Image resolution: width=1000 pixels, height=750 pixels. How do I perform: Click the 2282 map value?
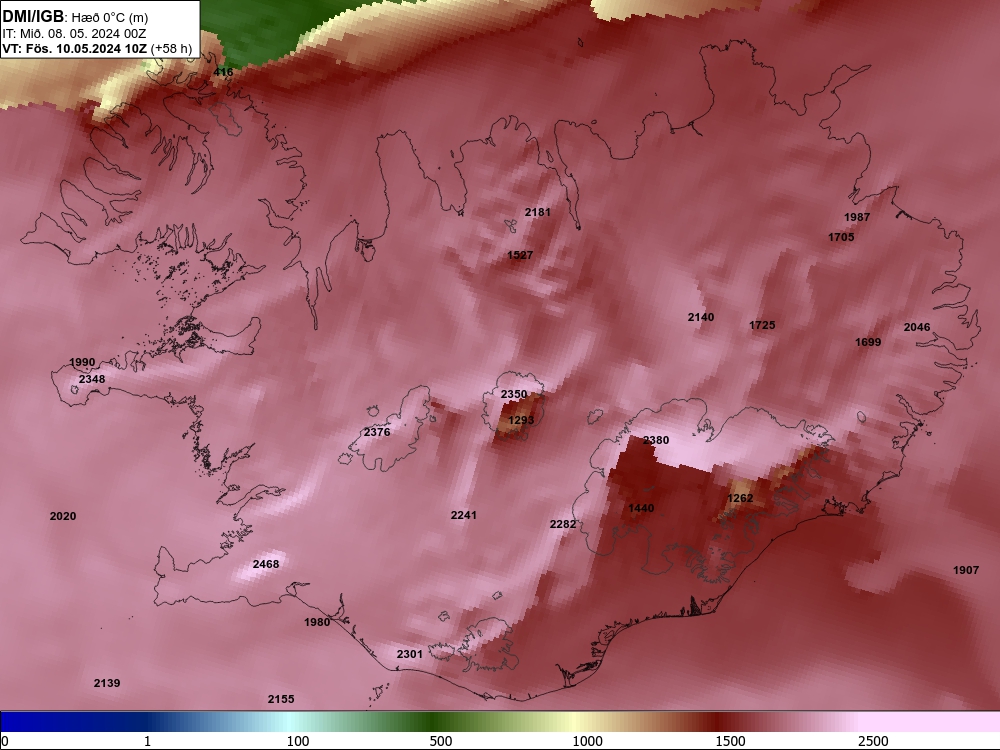tap(563, 524)
